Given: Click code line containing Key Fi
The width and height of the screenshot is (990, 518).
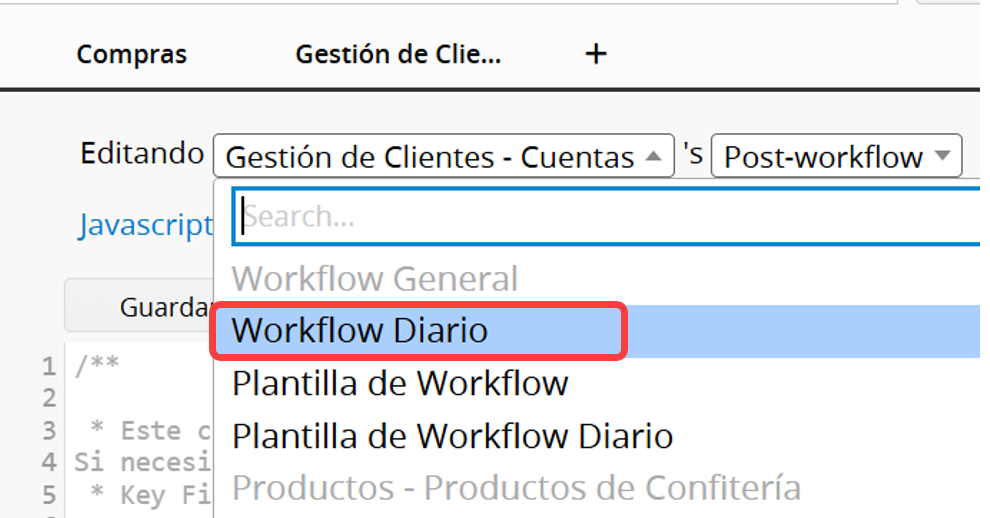Looking at the screenshot, I should (x=150, y=495).
